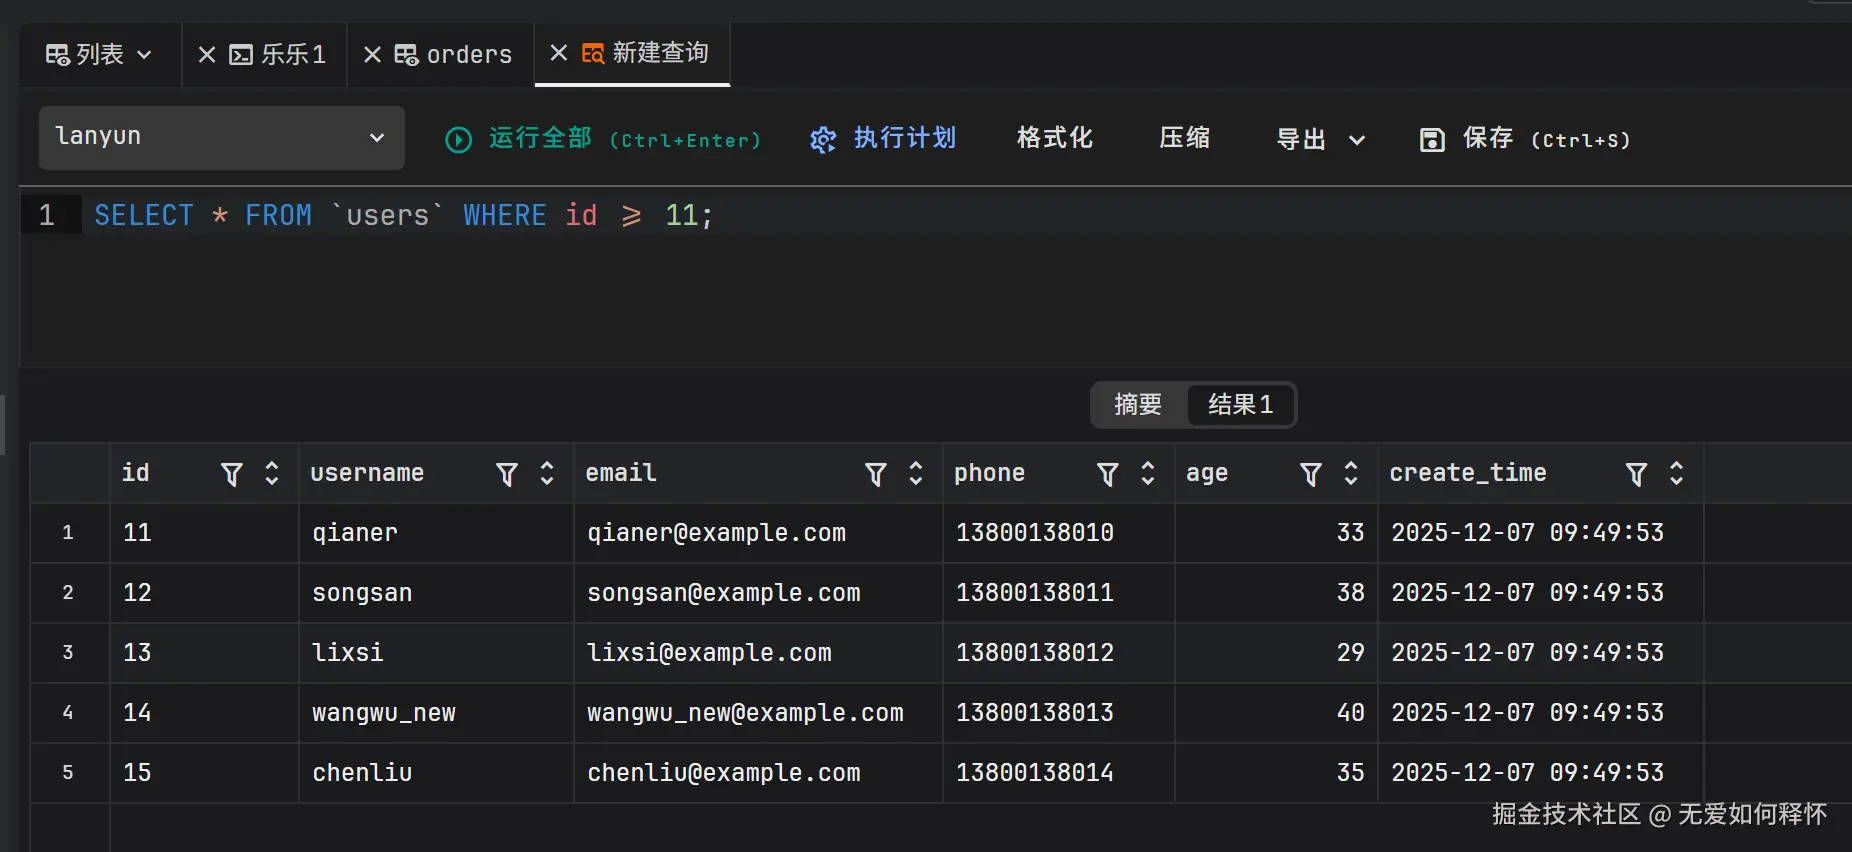
Task: Run all with 运行全部 button
Action: [x=603, y=139]
